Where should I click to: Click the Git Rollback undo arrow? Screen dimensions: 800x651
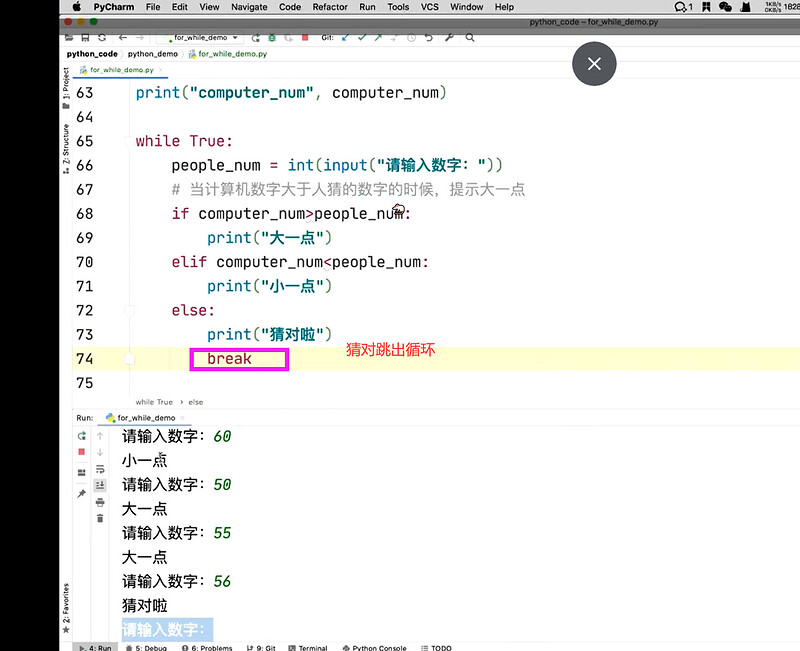[x=429, y=38]
